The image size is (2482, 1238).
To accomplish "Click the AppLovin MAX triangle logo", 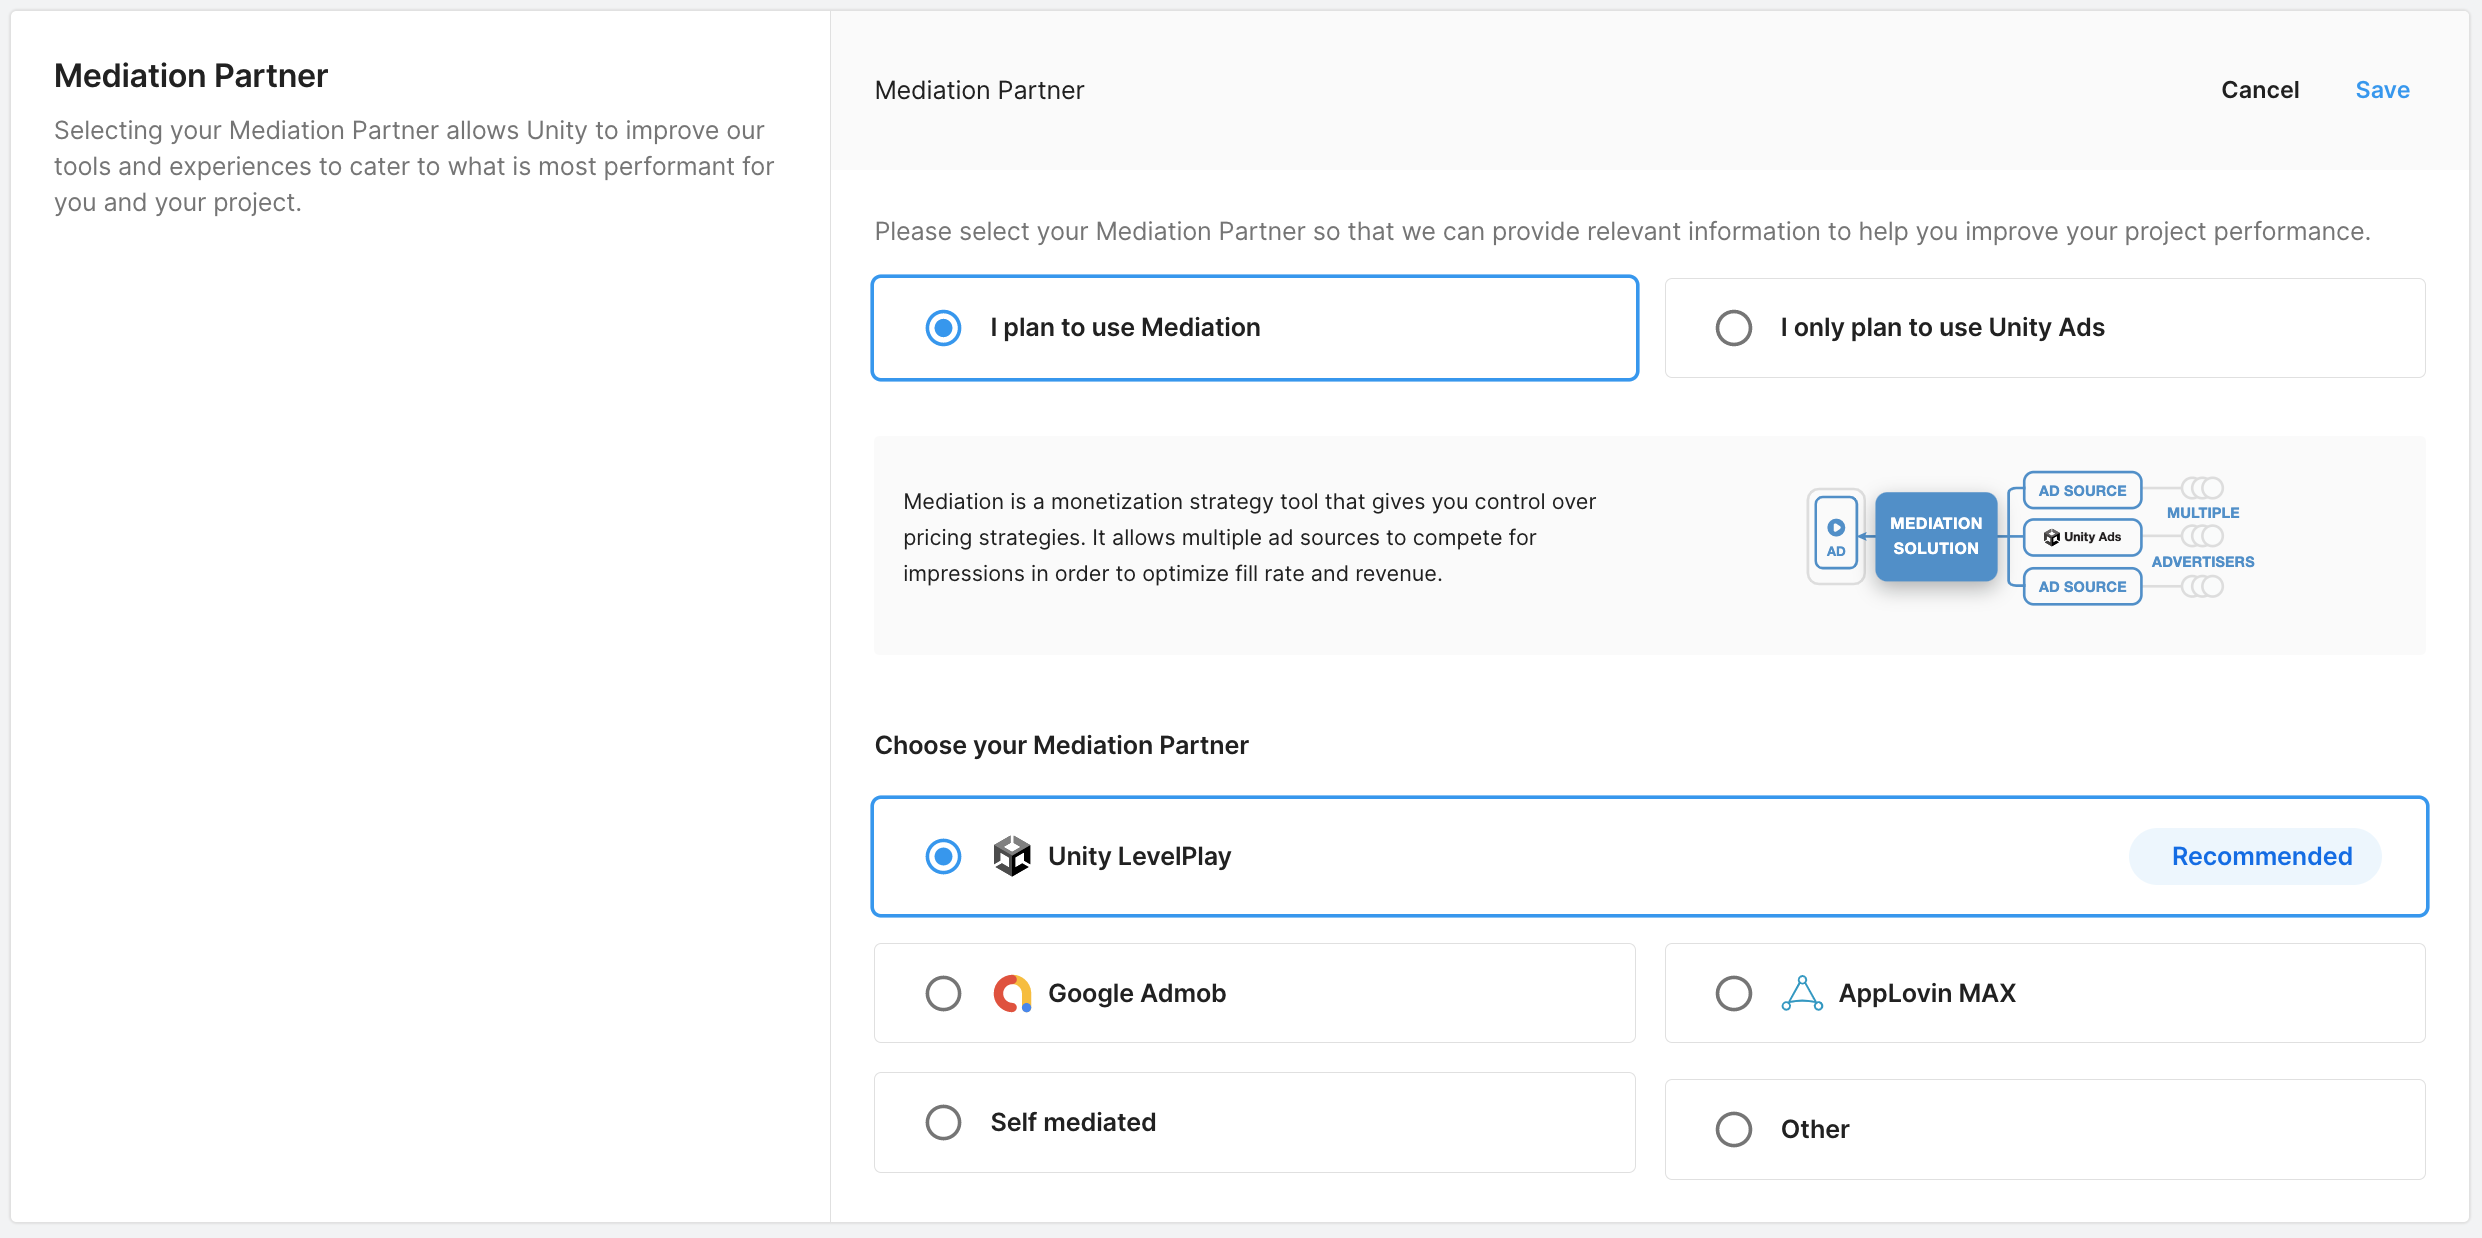I will pos(1801,993).
